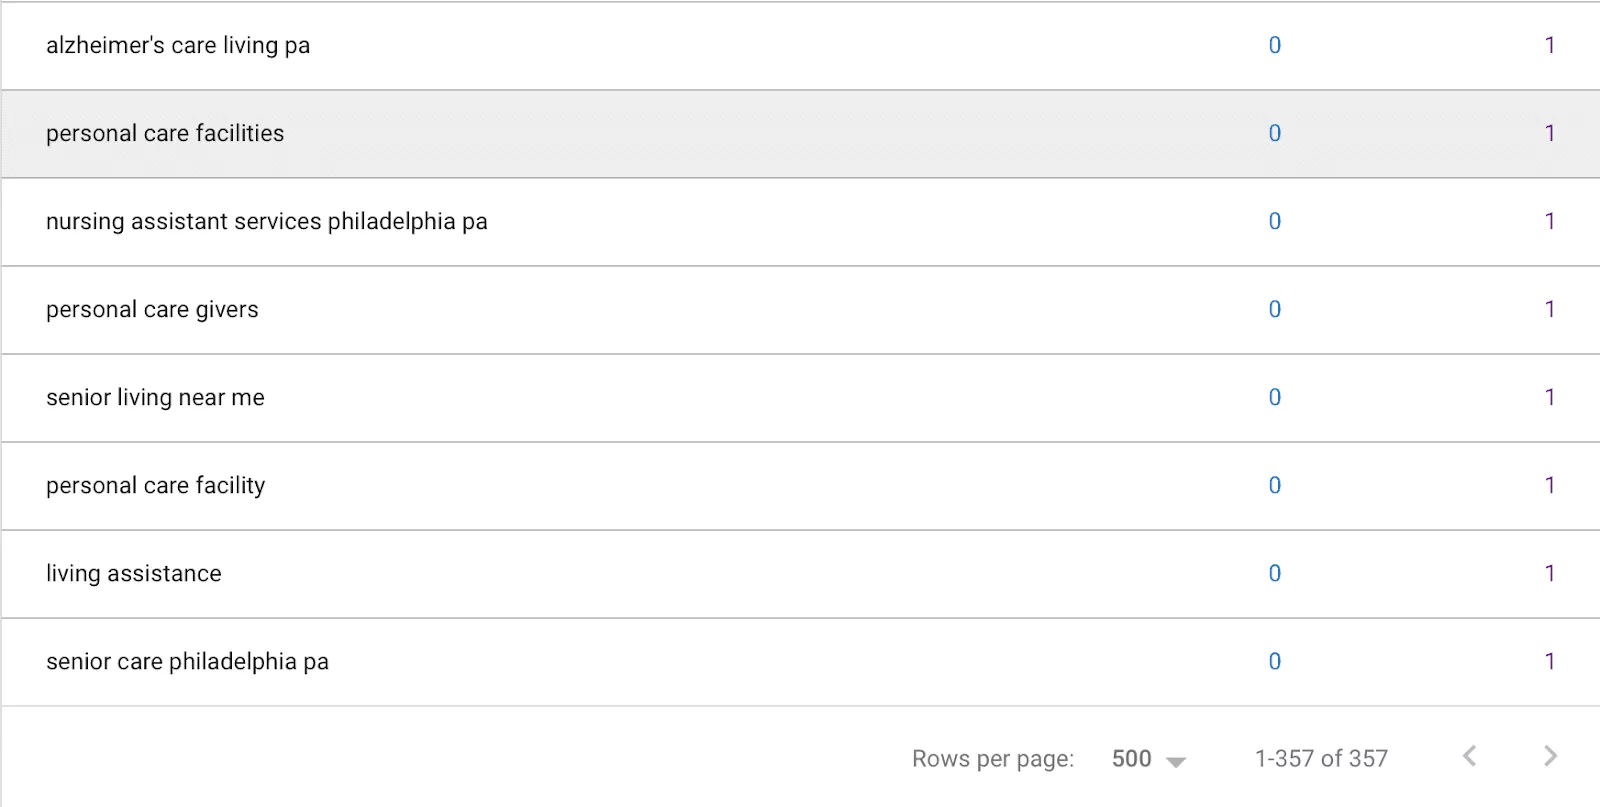Click the '1-357 of 357' pagination label

1322,758
